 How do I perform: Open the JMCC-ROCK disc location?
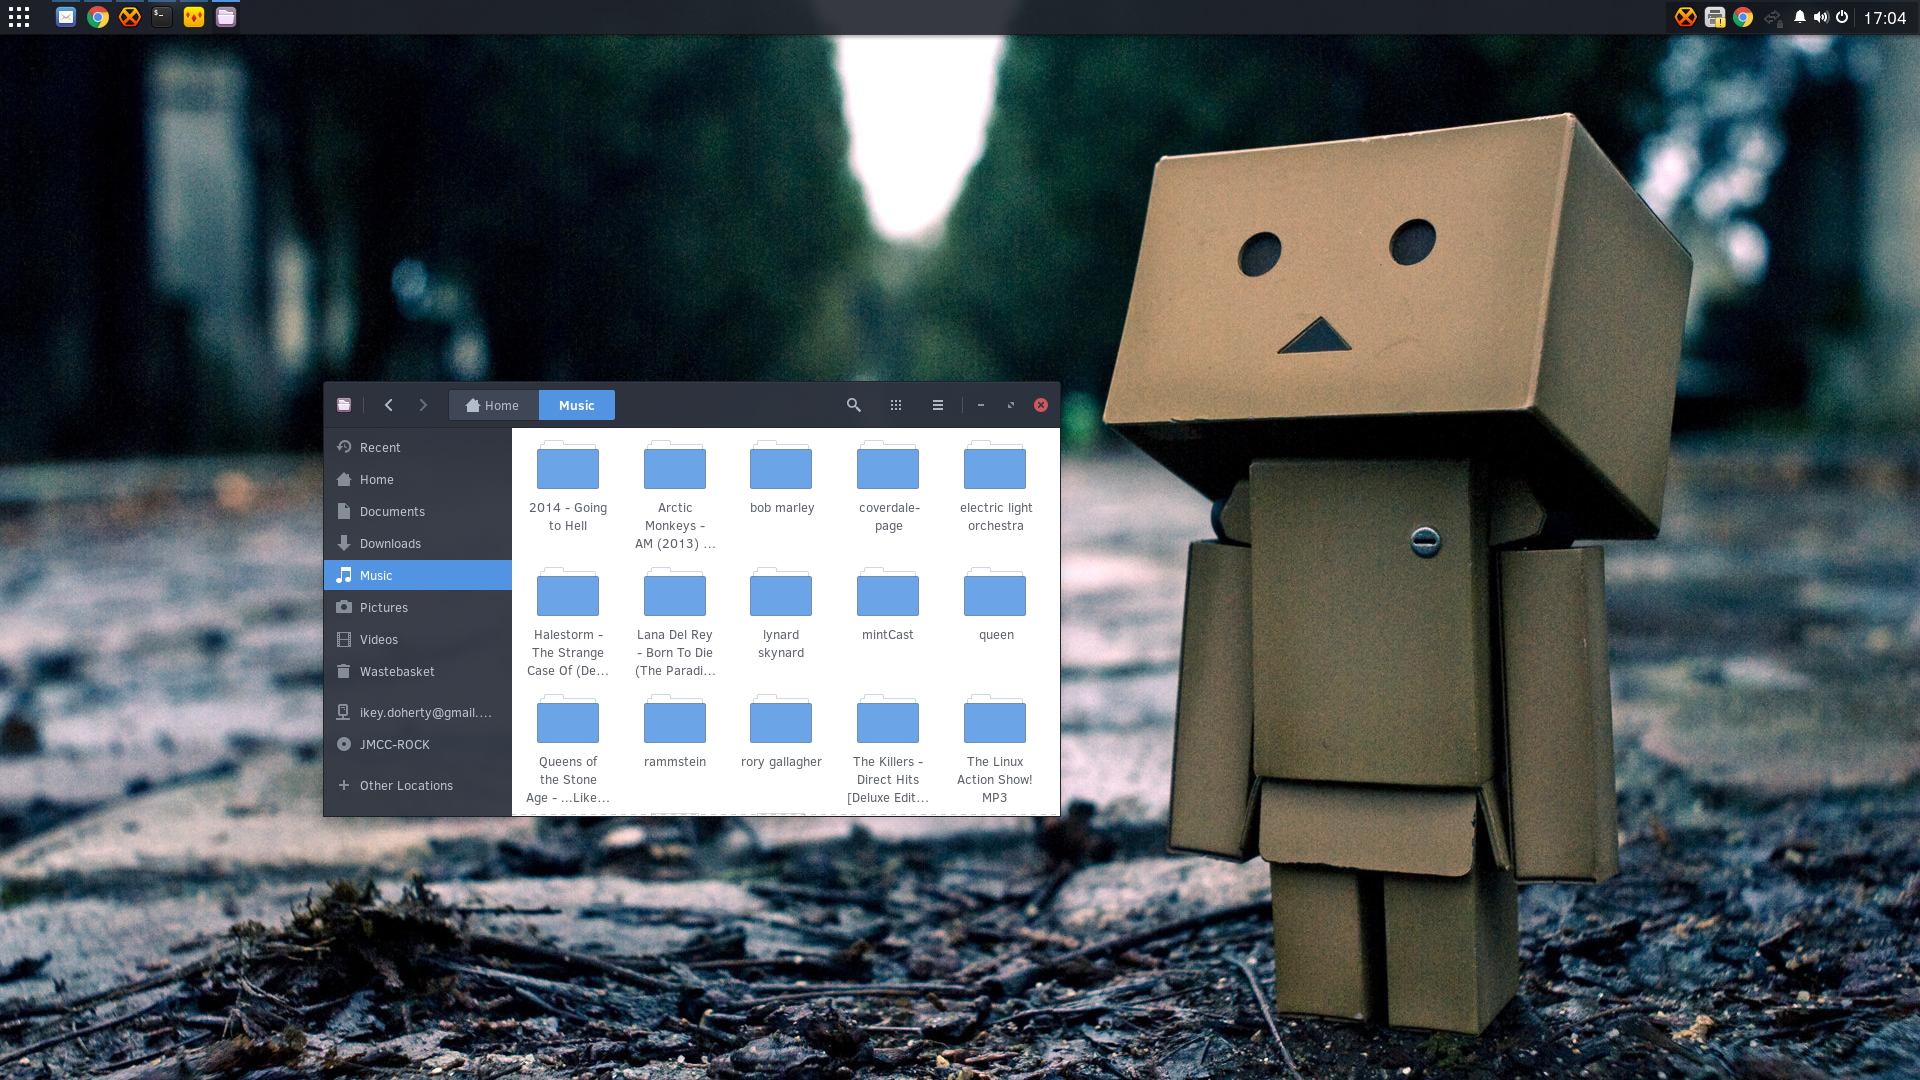[x=418, y=744]
